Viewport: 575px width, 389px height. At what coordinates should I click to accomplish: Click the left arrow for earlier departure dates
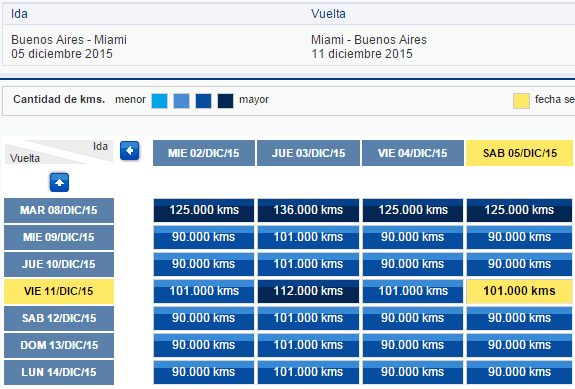(129, 151)
